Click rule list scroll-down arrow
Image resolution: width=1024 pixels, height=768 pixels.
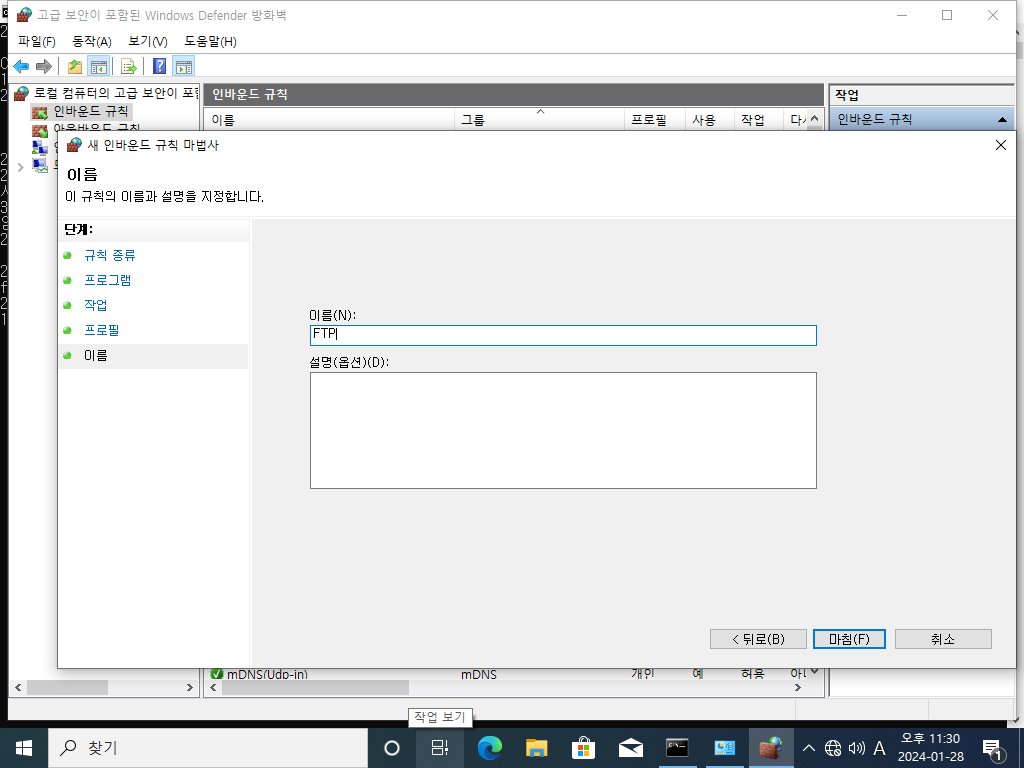(x=814, y=672)
